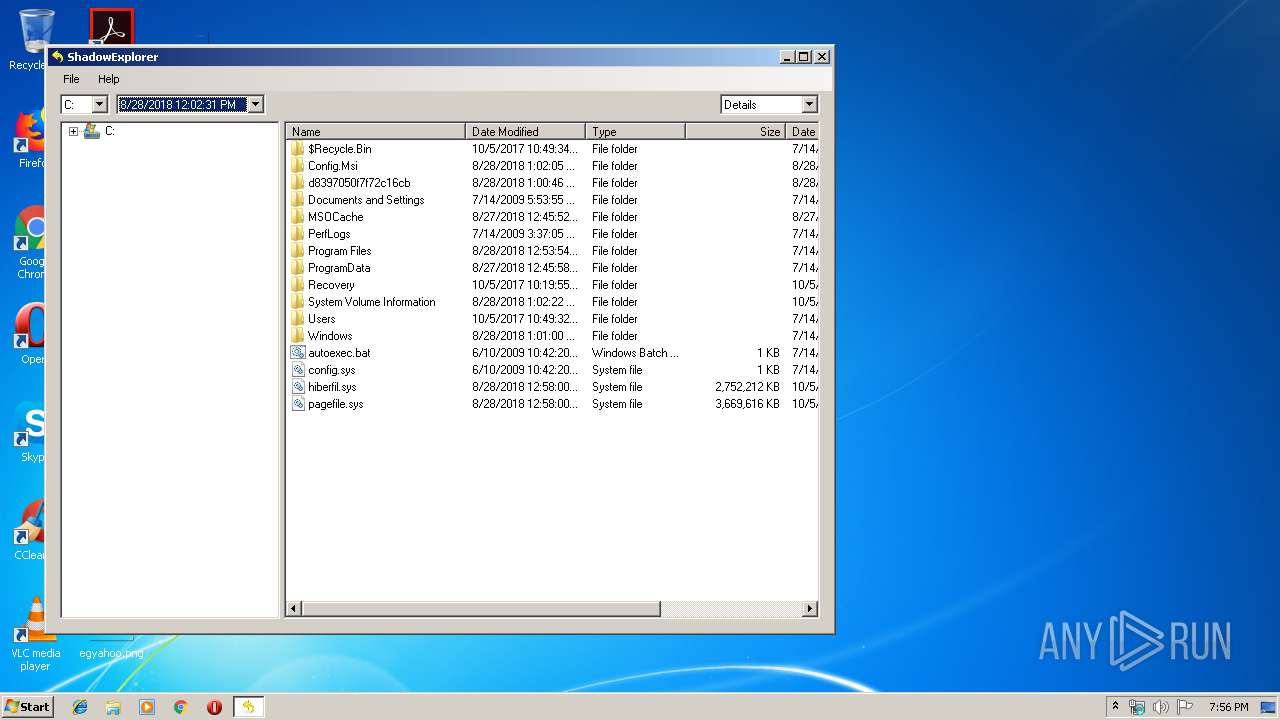Select the MSOCache folder icon

tap(298, 217)
